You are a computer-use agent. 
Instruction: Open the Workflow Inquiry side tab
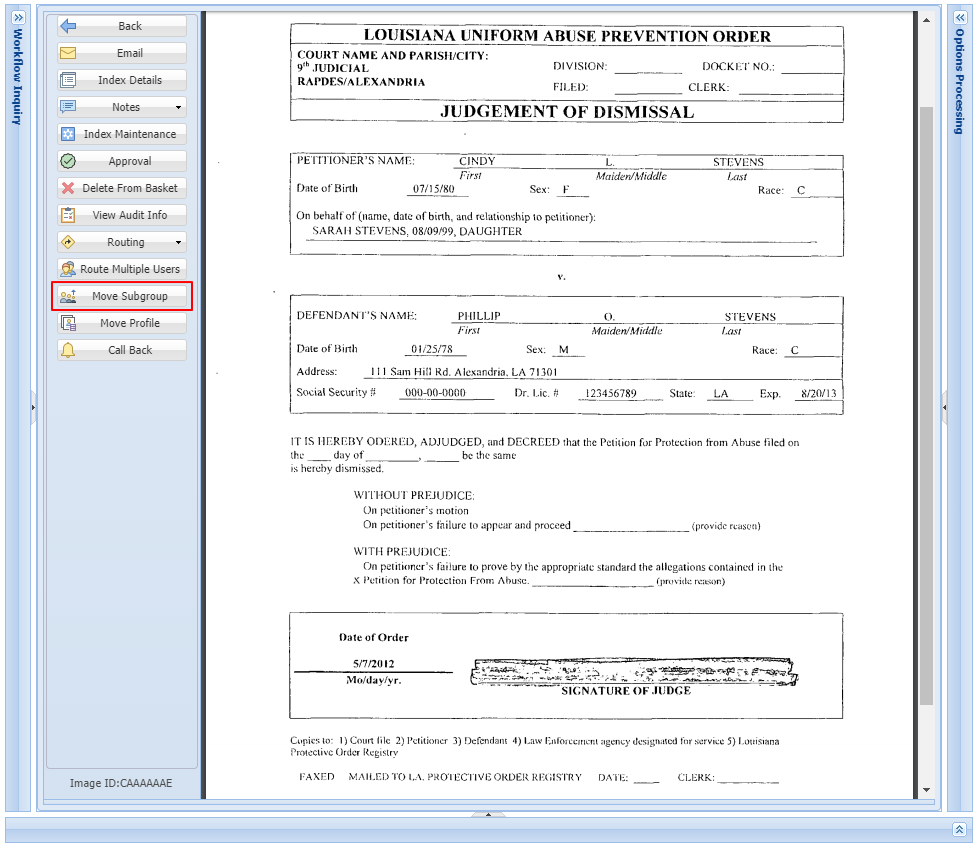tap(17, 77)
